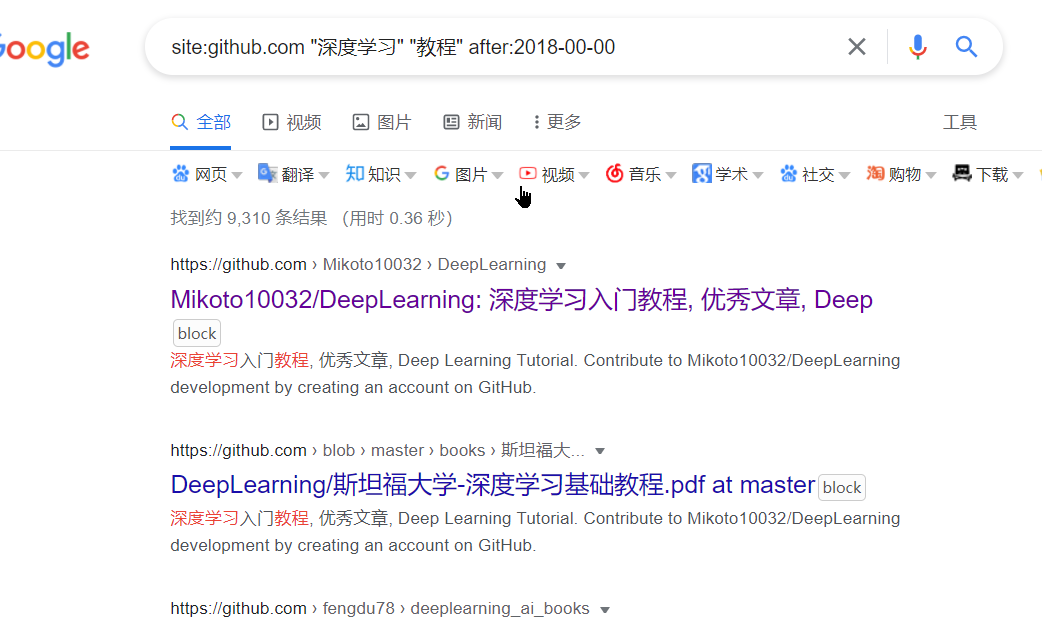Click the paw icon beside 社交
Screen dimensions: 1042x628
point(788,174)
